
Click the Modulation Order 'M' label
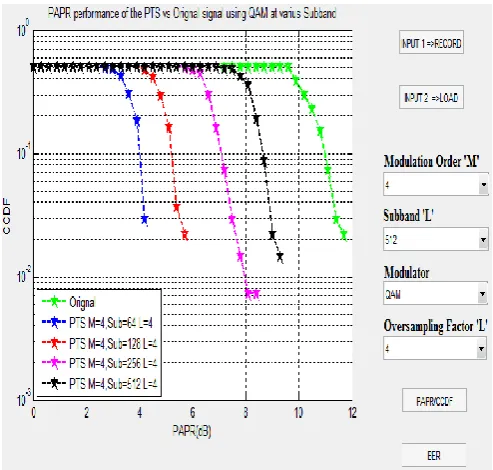[x=432, y=161]
